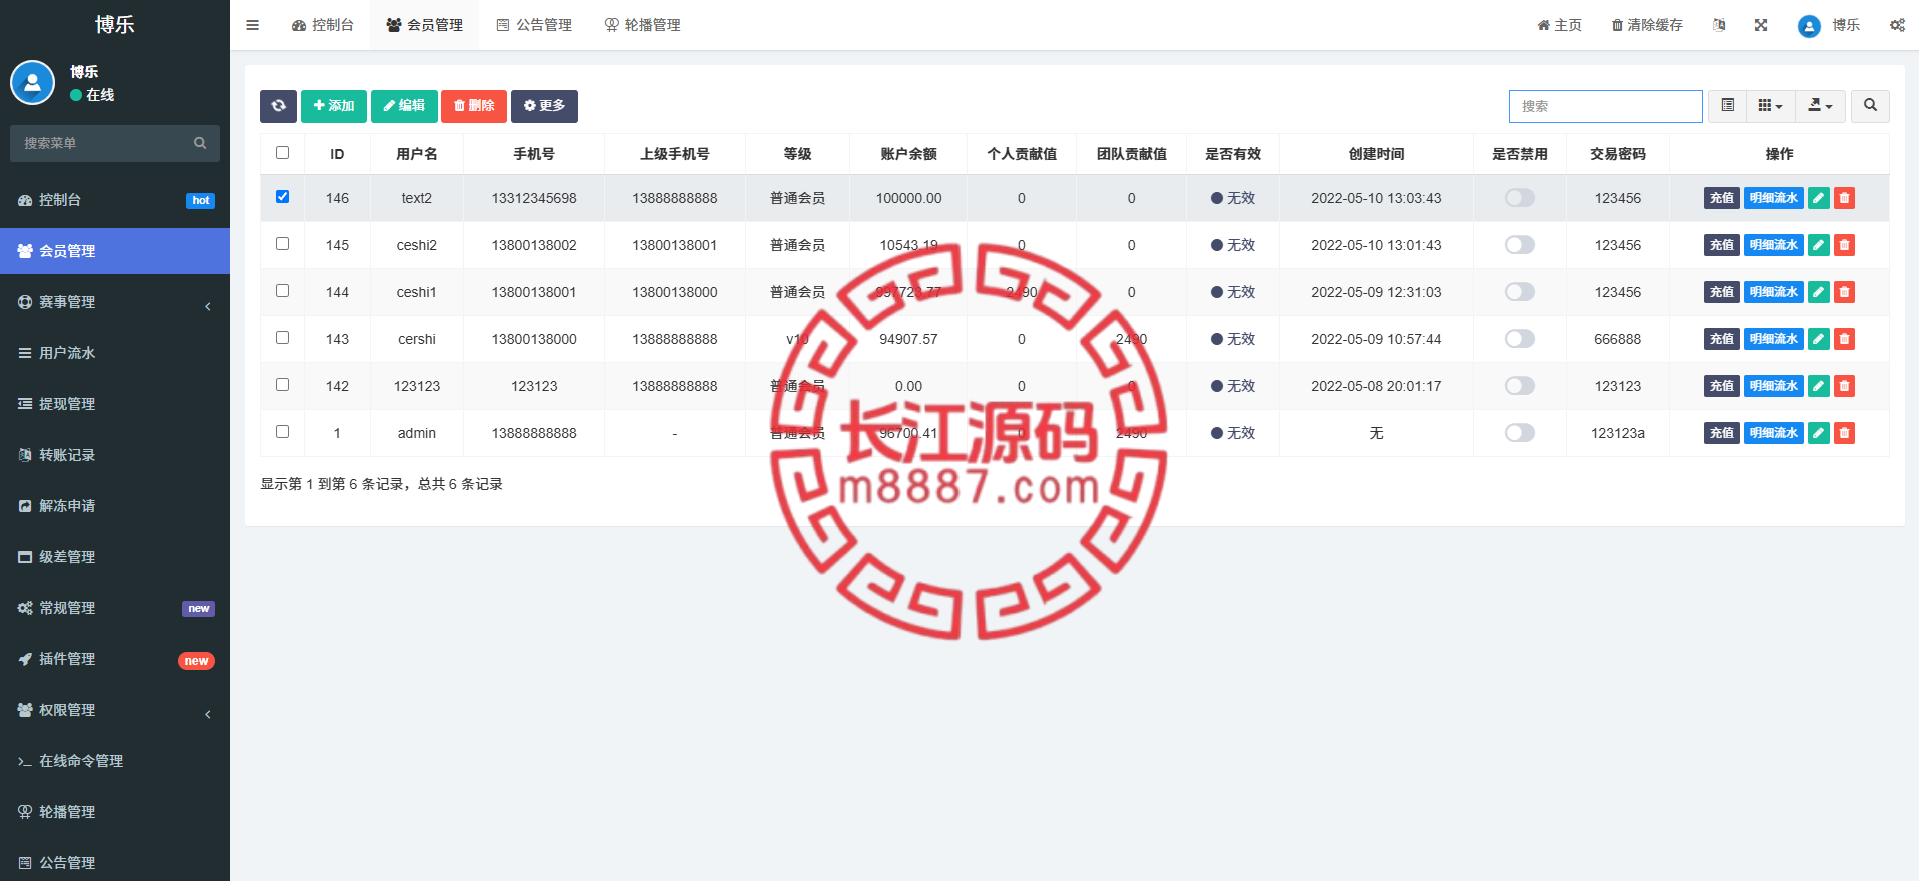
Task: Check the checkbox for row 142
Action: pos(282,385)
